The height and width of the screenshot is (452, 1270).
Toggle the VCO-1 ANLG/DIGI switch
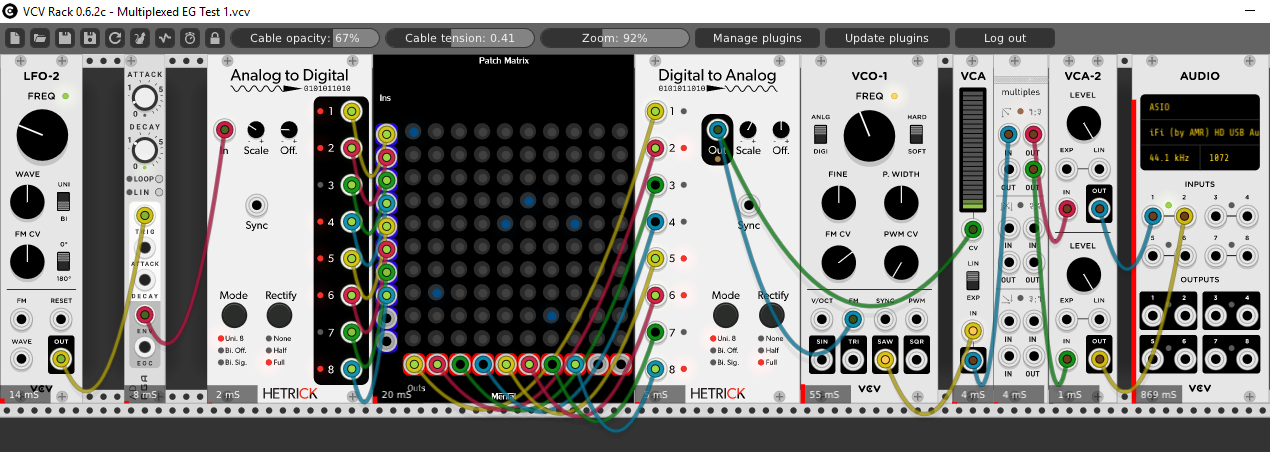click(820, 133)
